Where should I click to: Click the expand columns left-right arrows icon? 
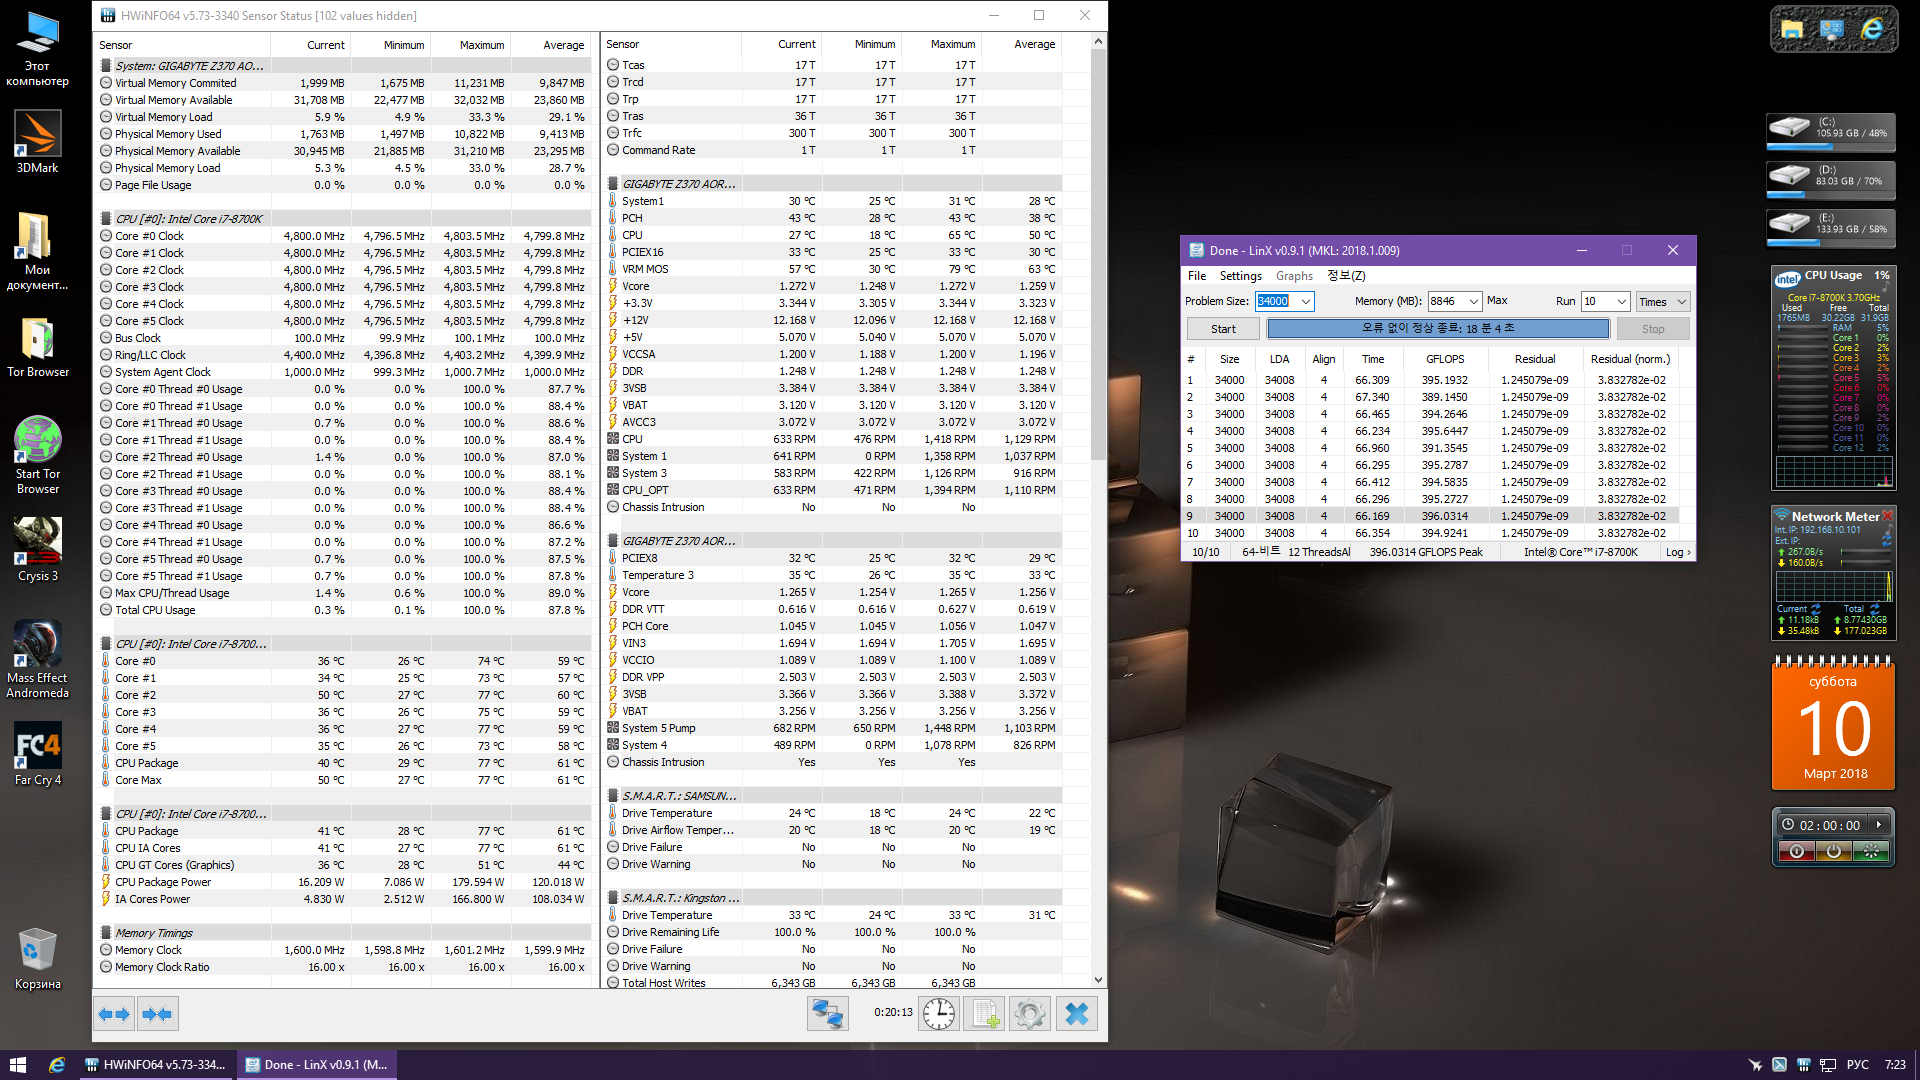(x=114, y=1014)
